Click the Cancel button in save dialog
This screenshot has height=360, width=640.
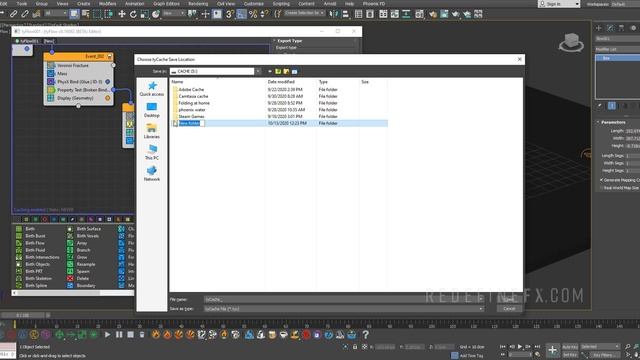coord(509,309)
